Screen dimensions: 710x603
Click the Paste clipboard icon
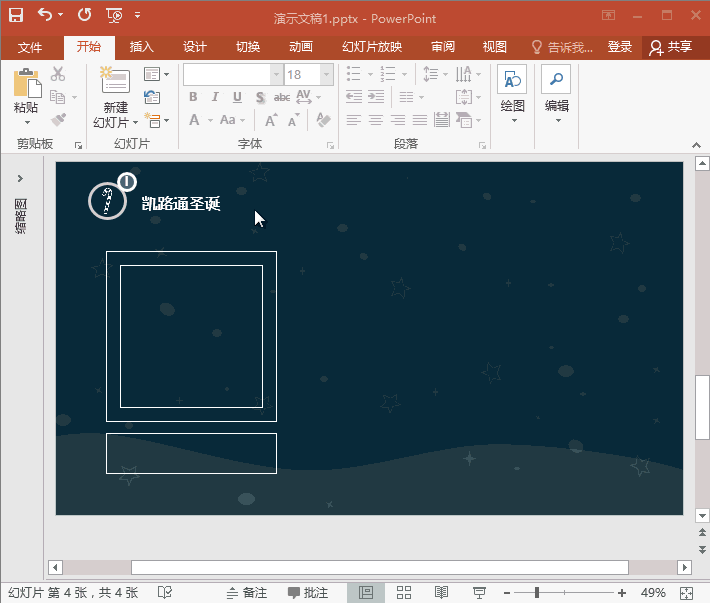[26, 86]
